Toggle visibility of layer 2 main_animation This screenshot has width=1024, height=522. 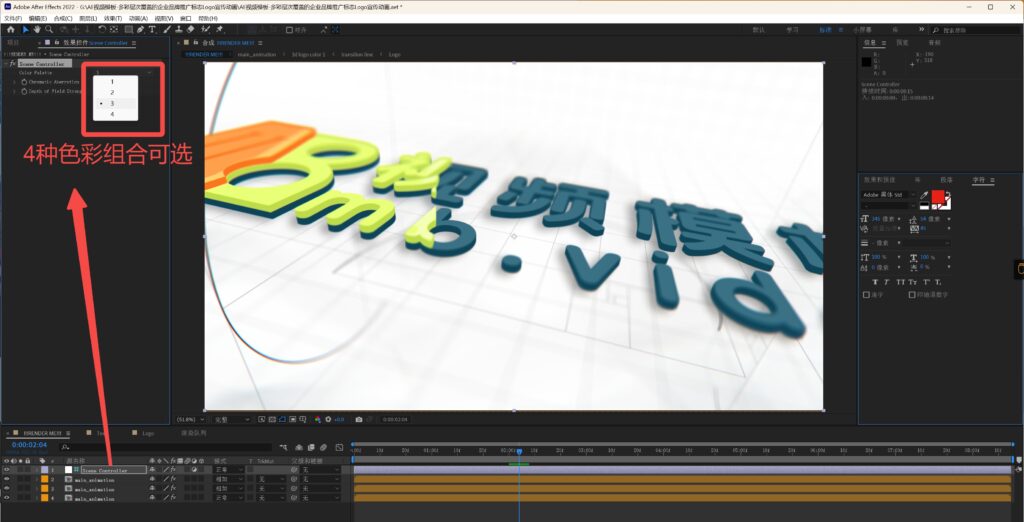click(x=6, y=479)
